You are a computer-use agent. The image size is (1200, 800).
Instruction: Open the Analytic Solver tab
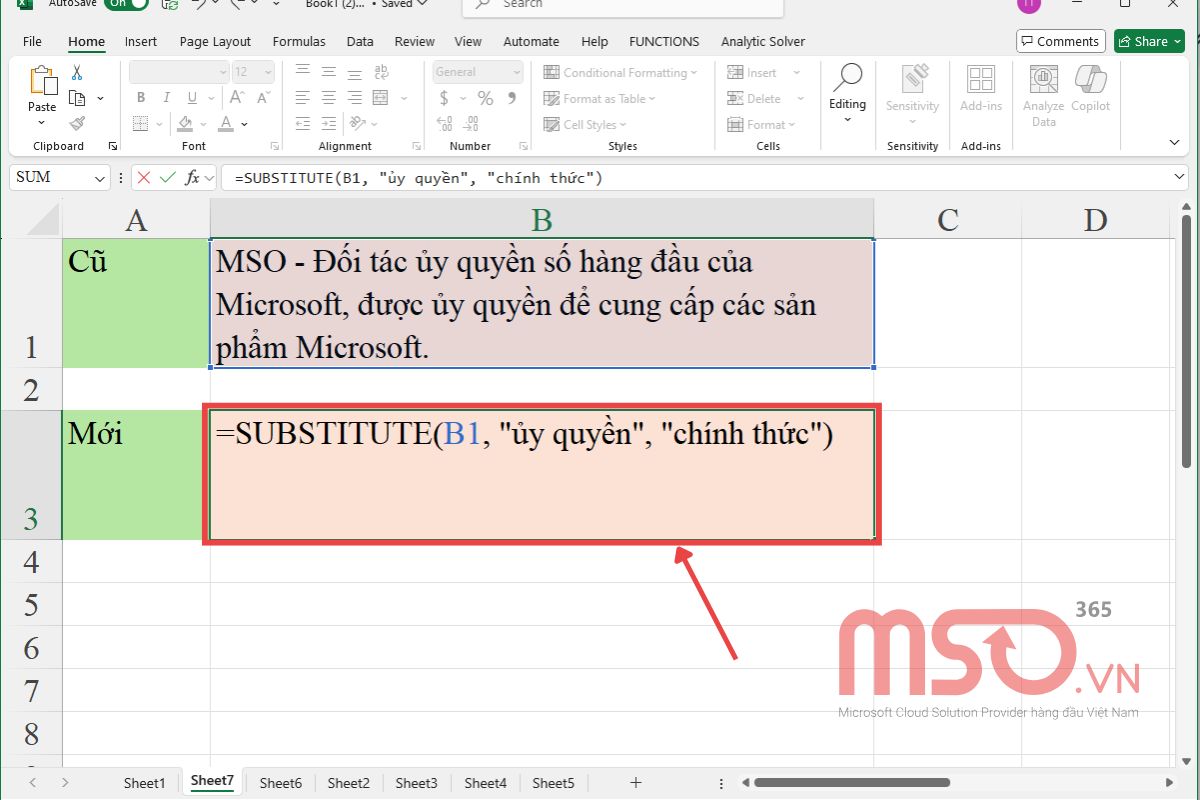(x=763, y=41)
